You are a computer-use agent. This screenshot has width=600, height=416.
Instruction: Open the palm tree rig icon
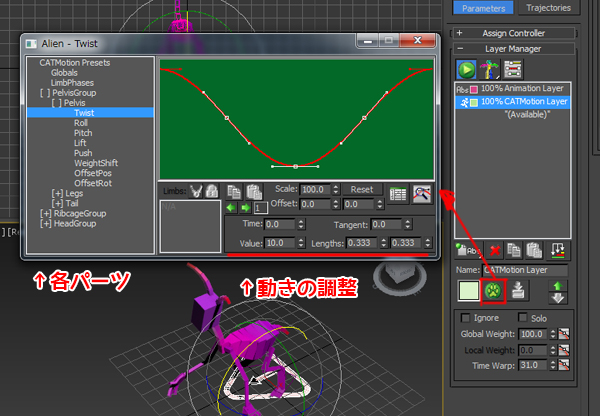pos(490,69)
